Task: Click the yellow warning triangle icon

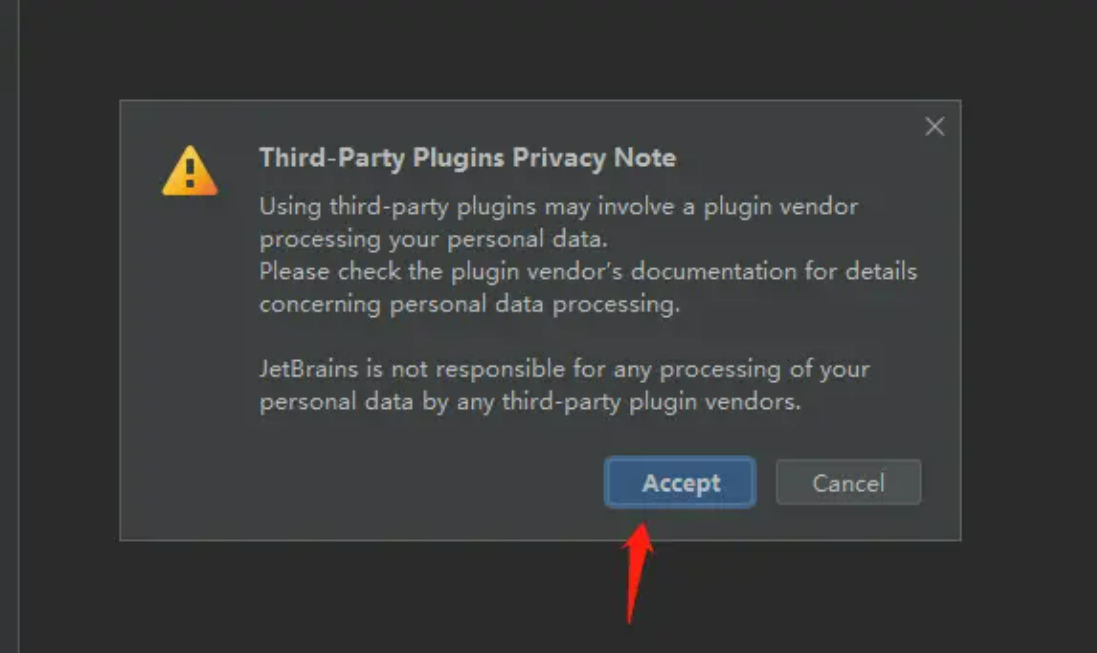Action: click(x=190, y=171)
